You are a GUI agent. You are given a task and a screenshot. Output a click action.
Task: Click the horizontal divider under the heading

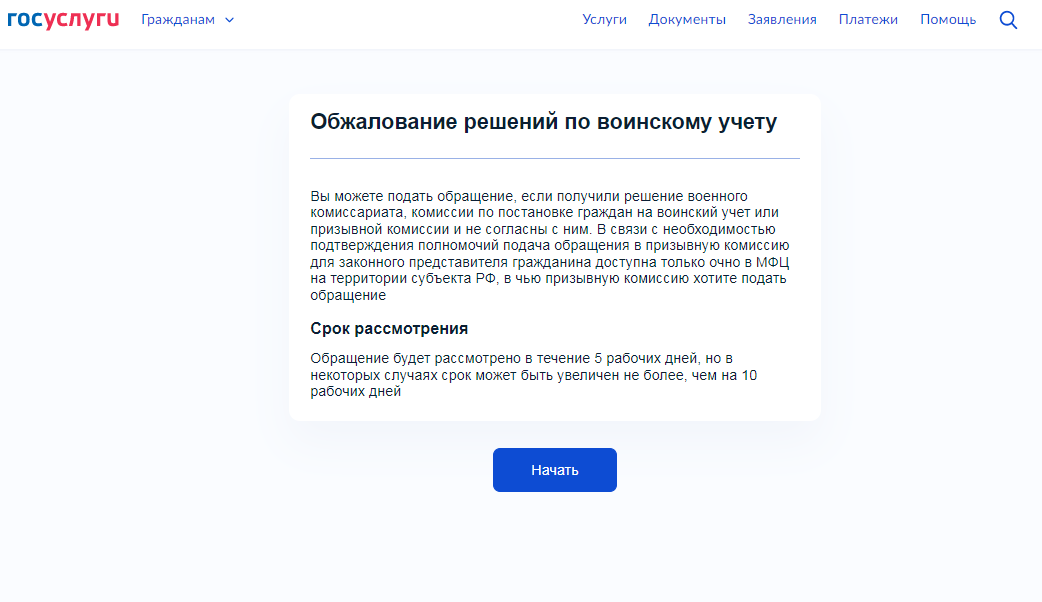pyautogui.click(x=554, y=158)
